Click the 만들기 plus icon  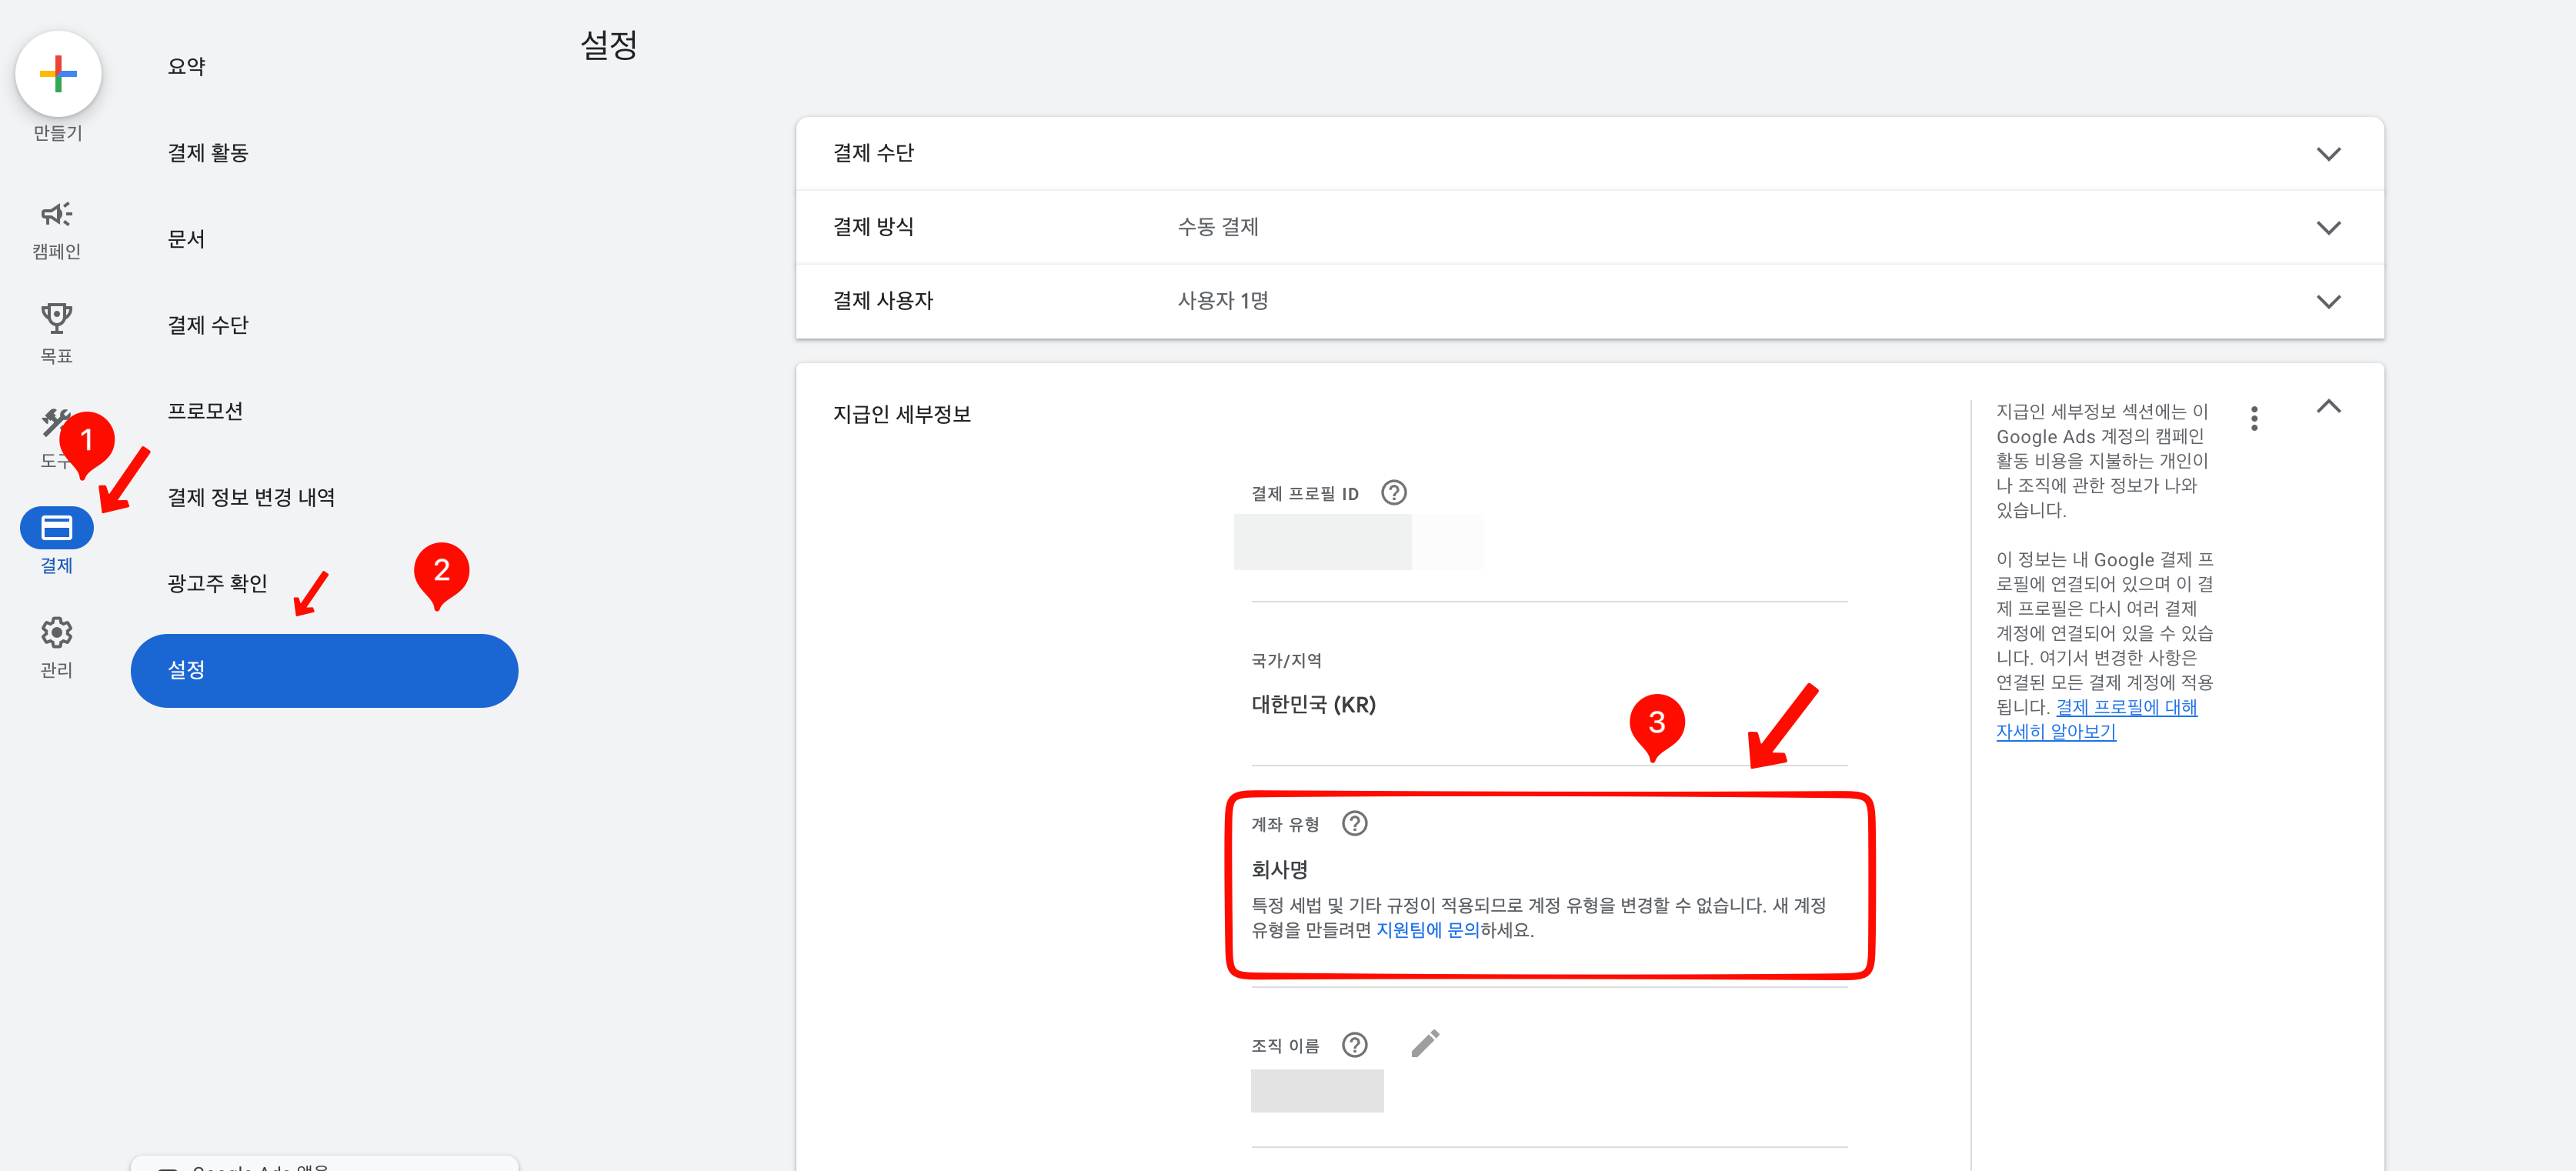click(x=58, y=74)
